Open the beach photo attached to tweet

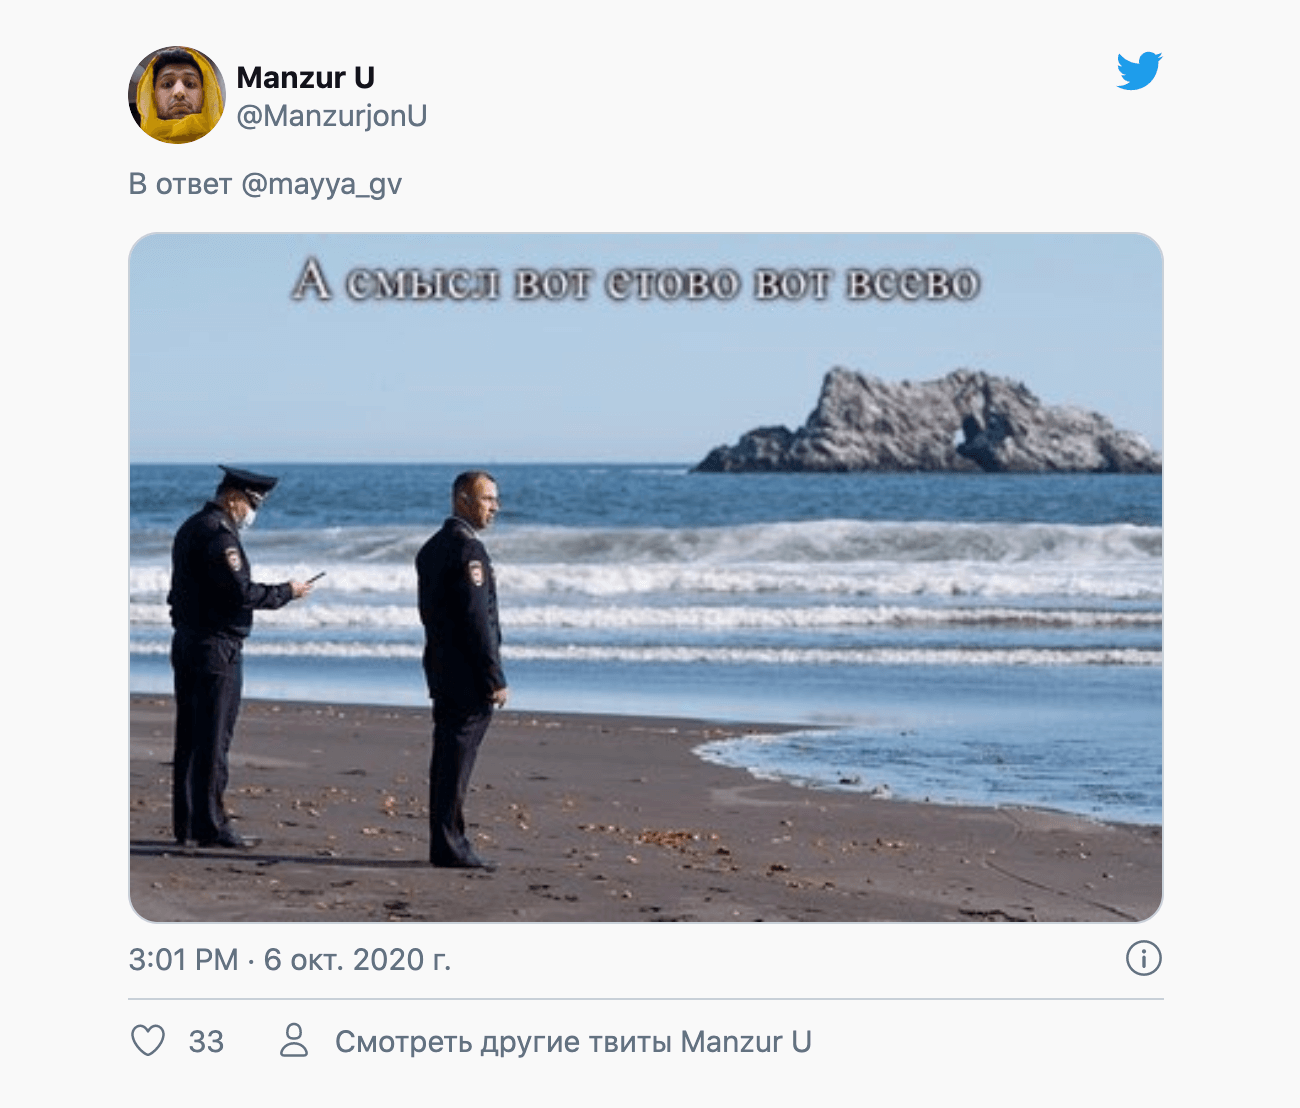point(646,578)
